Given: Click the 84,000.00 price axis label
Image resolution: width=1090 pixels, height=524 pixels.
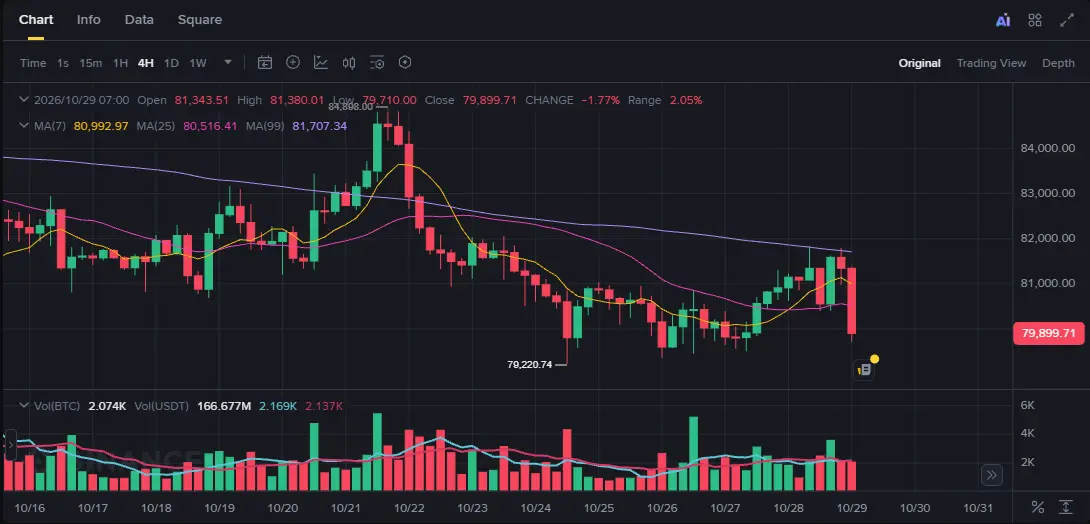Looking at the screenshot, I should (x=1048, y=148).
